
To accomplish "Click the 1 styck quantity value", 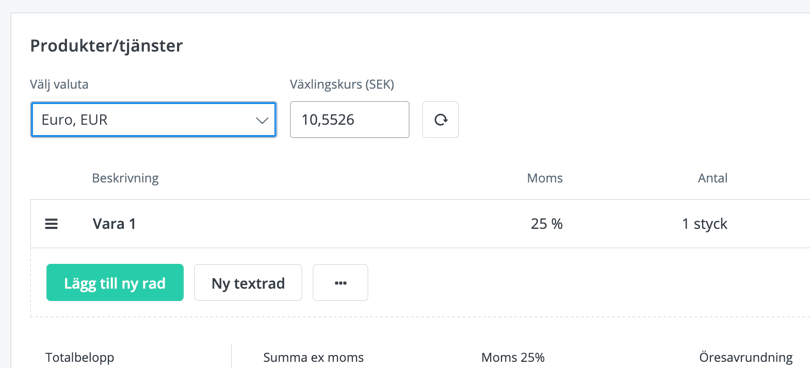I will [x=704, y=224].
